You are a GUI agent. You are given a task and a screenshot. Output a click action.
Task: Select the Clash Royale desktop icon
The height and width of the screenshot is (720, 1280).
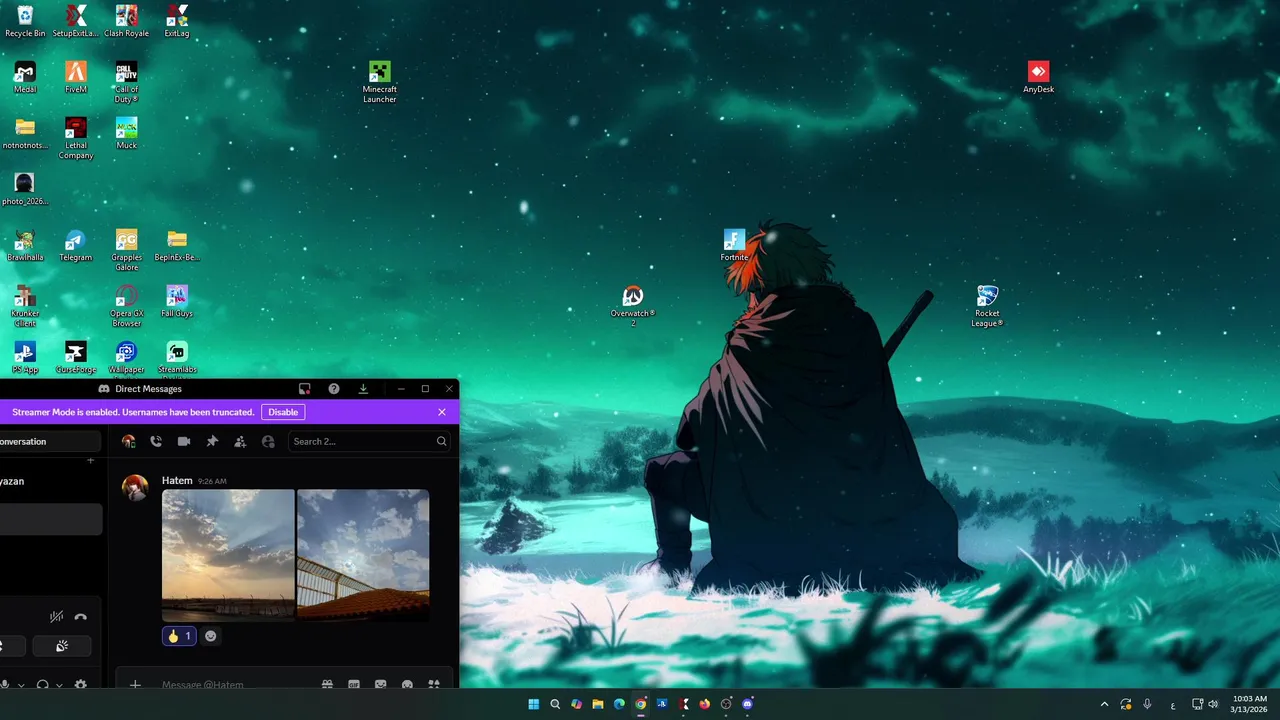[126, 21]
